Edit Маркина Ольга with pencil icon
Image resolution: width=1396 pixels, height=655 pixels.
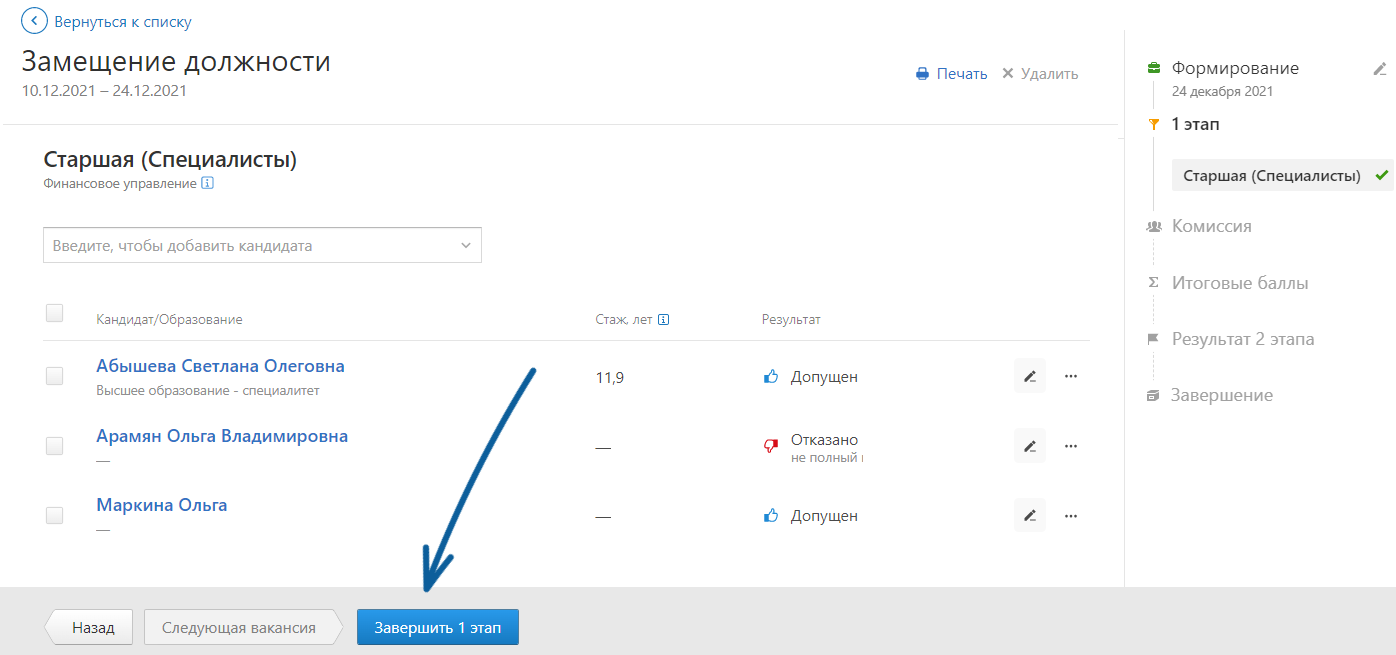point(1030,516)
